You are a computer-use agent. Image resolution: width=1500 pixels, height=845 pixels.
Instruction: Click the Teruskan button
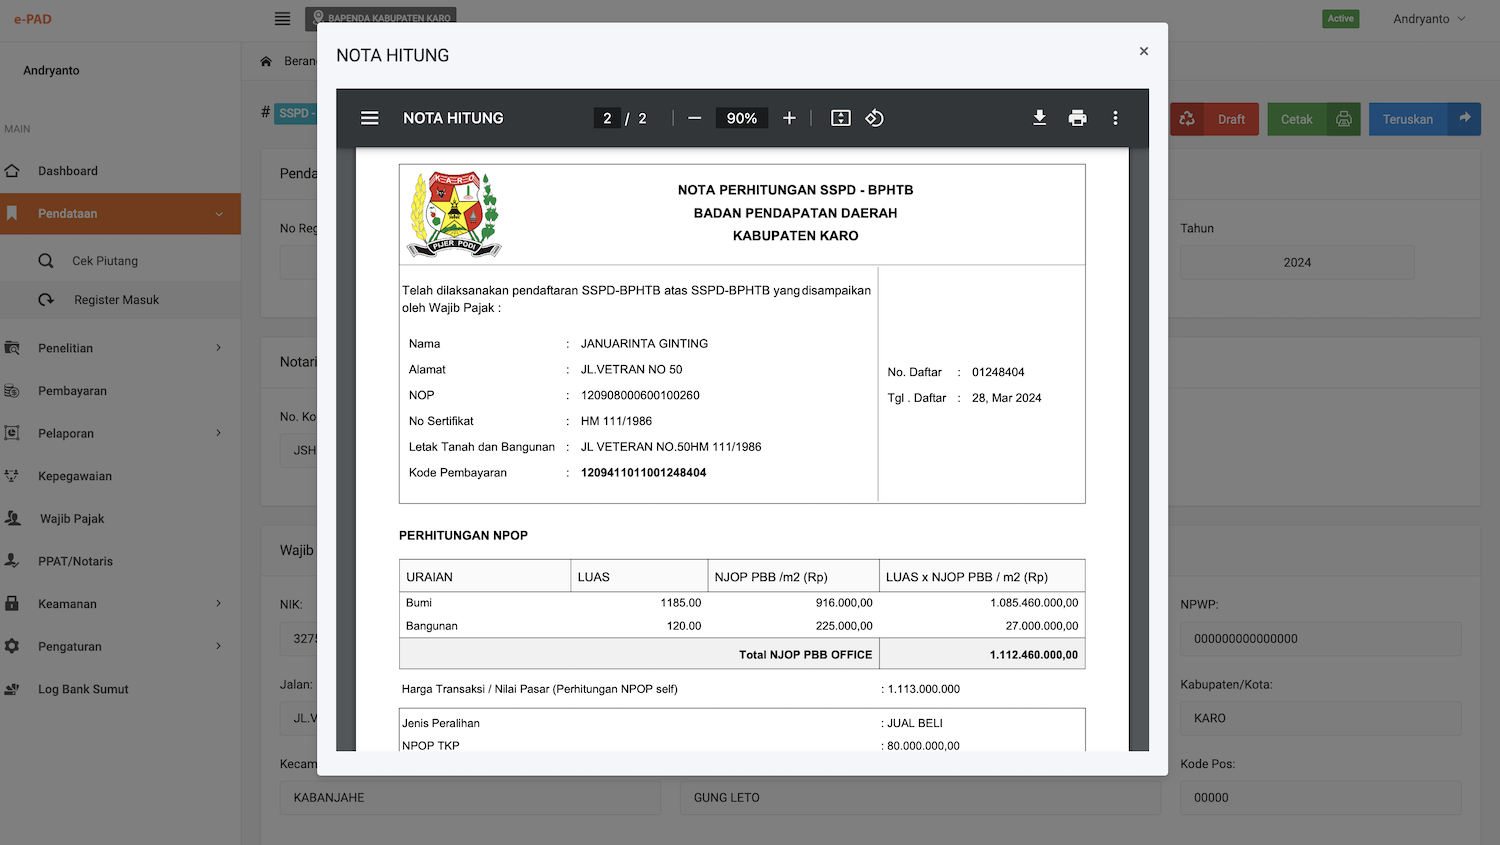tap(1423, 119)
